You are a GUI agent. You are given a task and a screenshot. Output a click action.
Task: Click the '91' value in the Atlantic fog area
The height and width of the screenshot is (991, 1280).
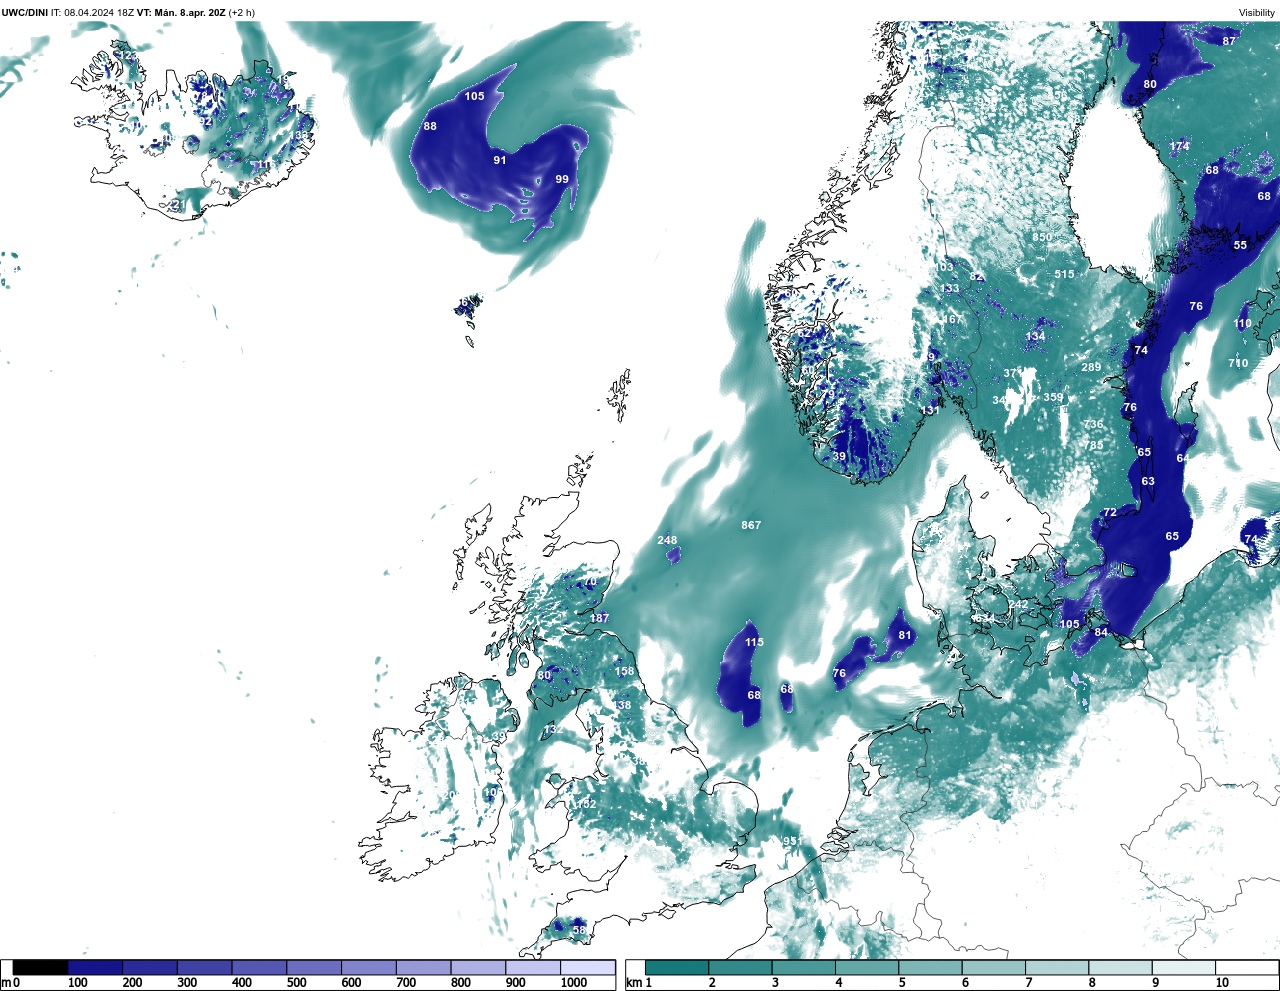tap(500, 160)
